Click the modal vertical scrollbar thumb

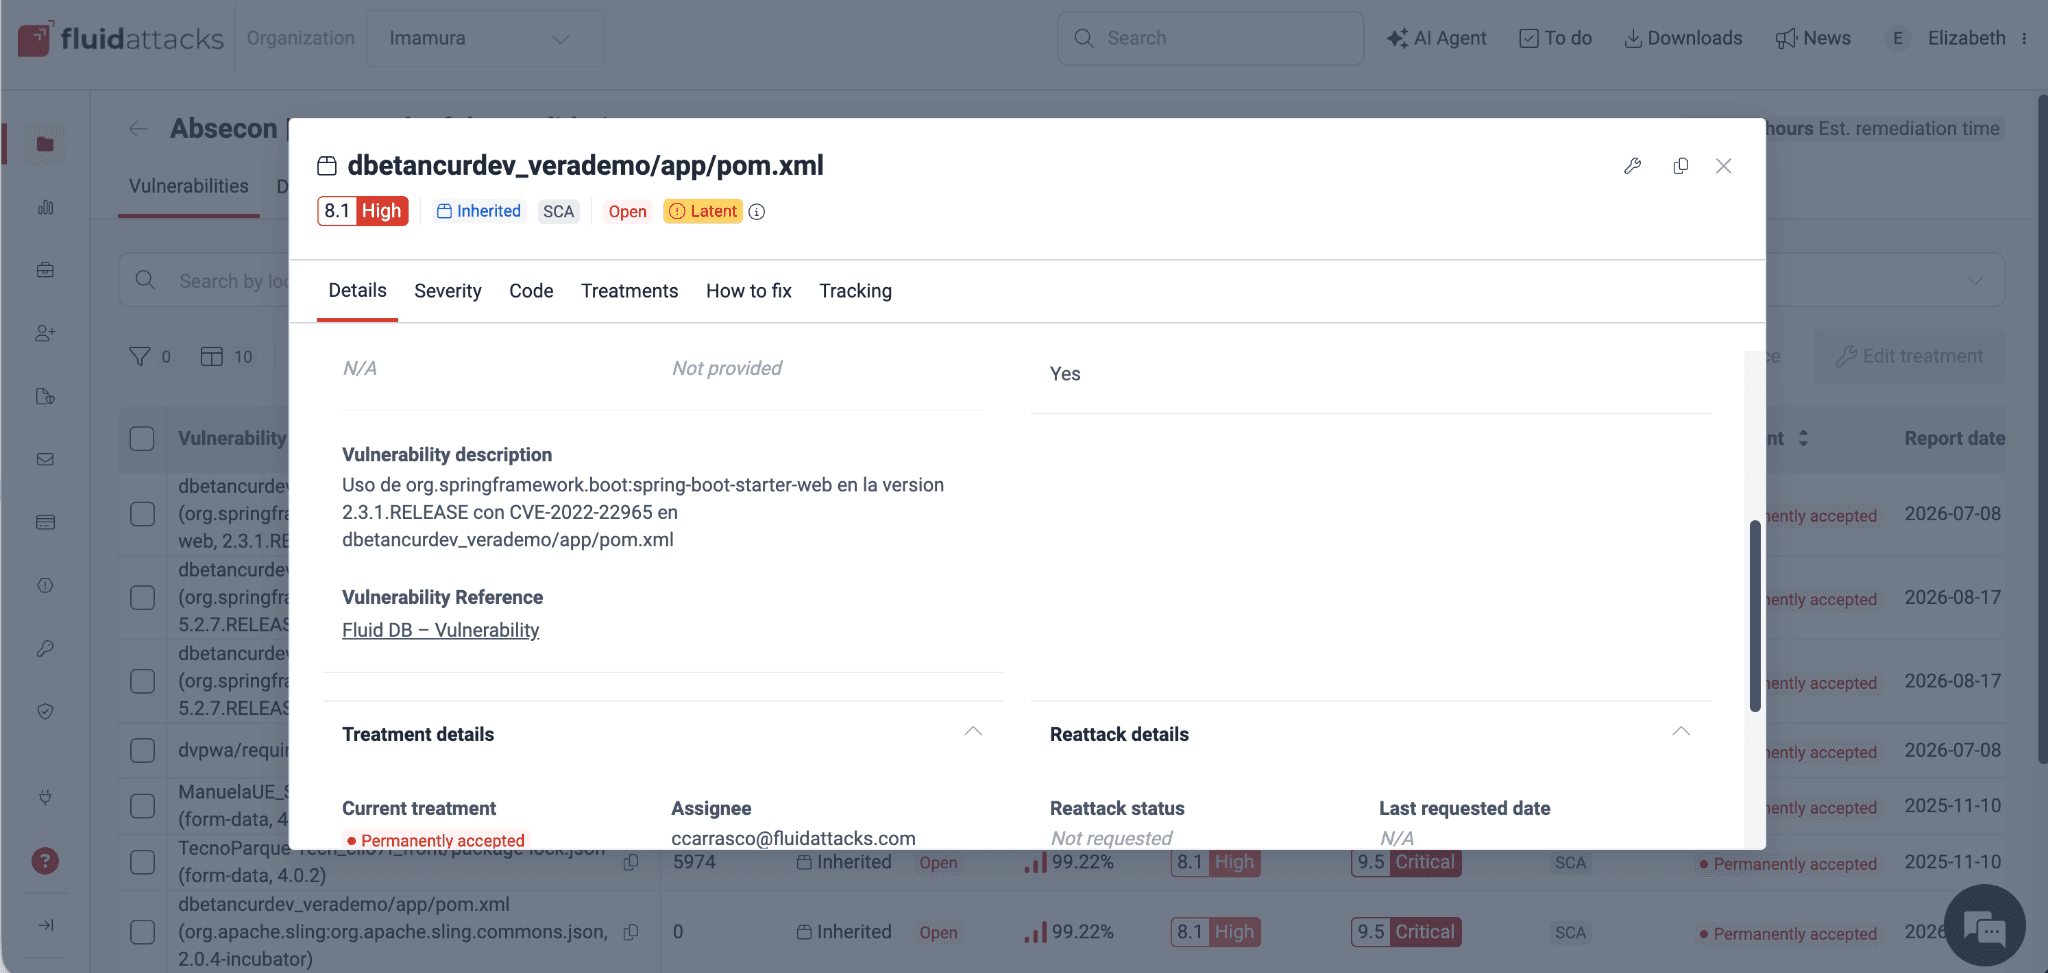click(x=1755, y=616)
